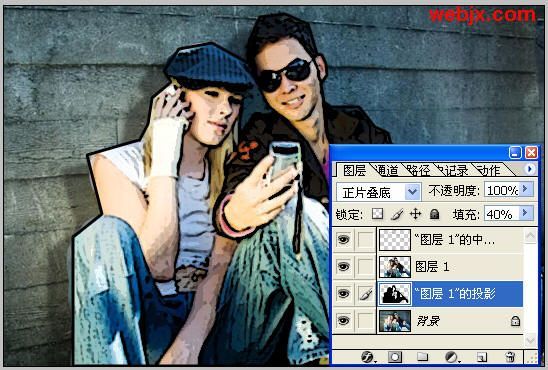Select layer named 背景
Screen dimensions: 548x370
tap(428, 321)
